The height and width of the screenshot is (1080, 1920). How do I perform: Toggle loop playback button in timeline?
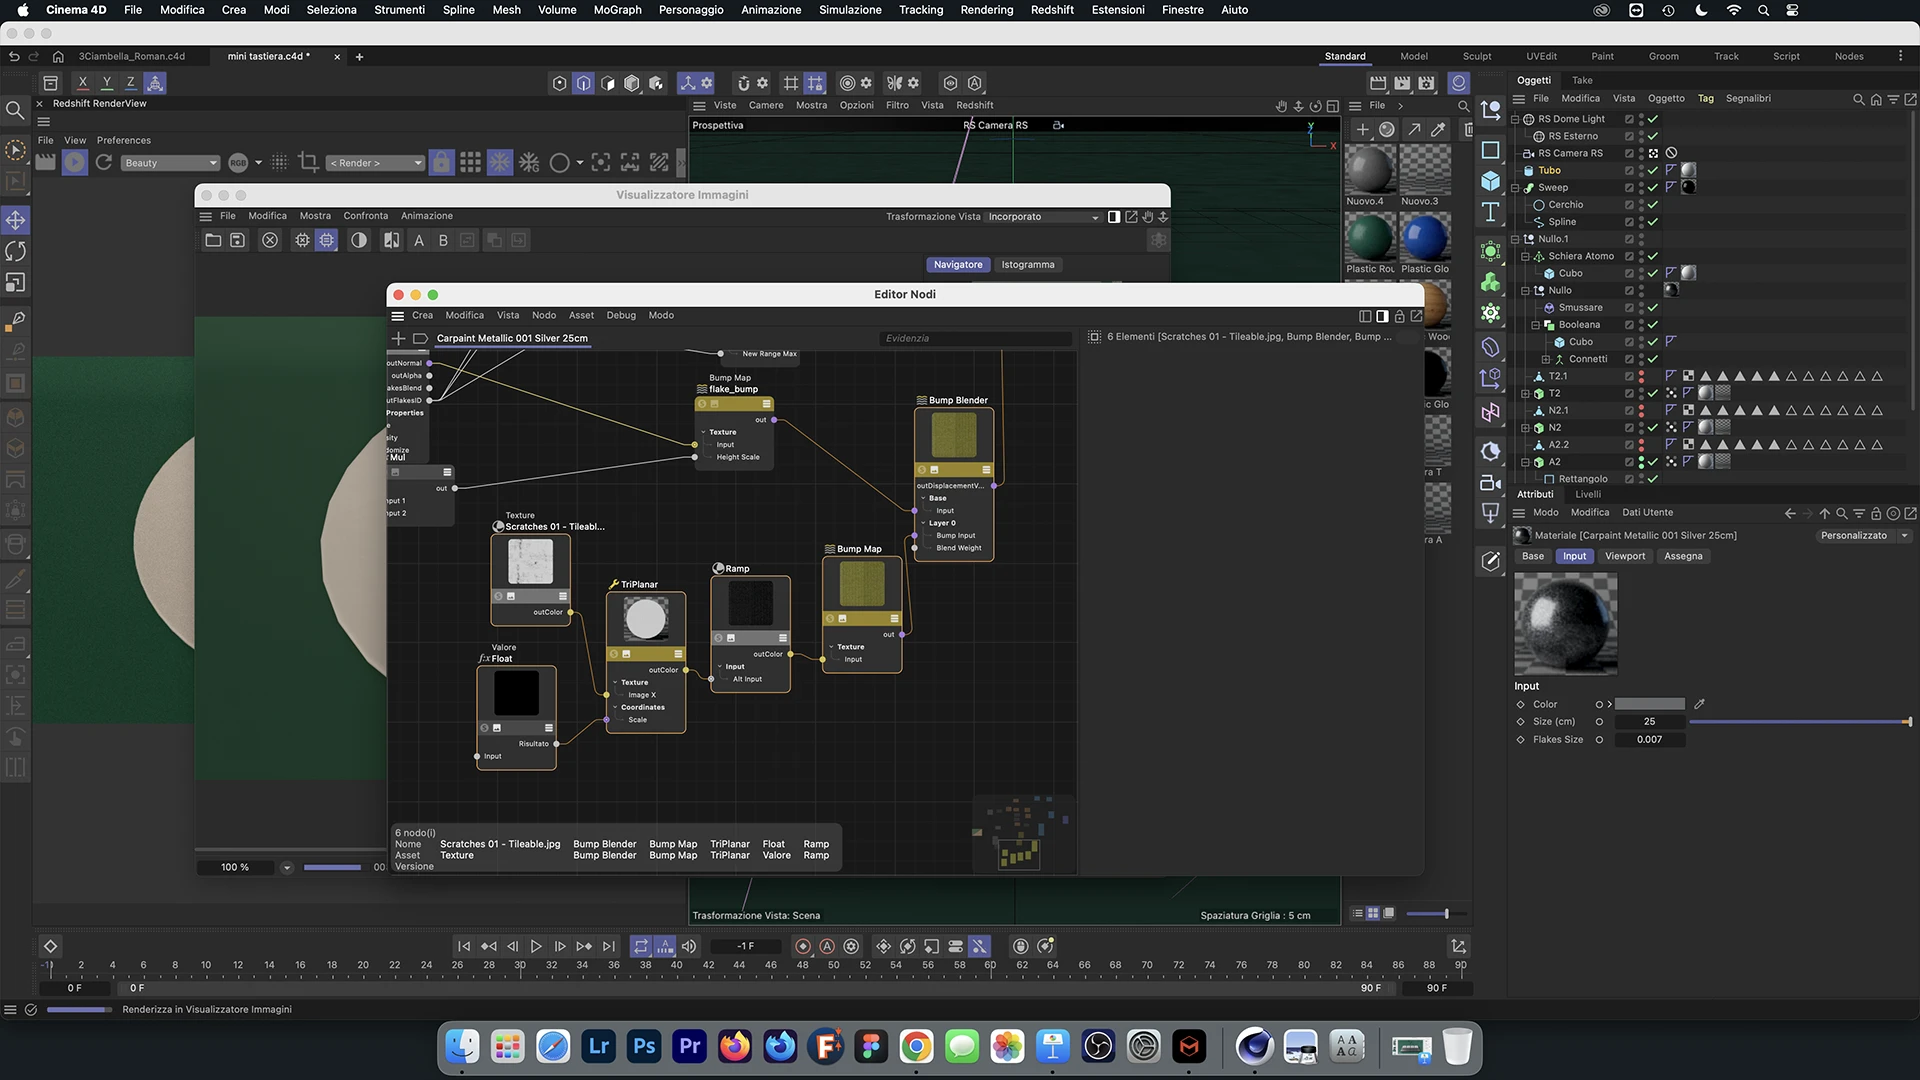[641, 946]
